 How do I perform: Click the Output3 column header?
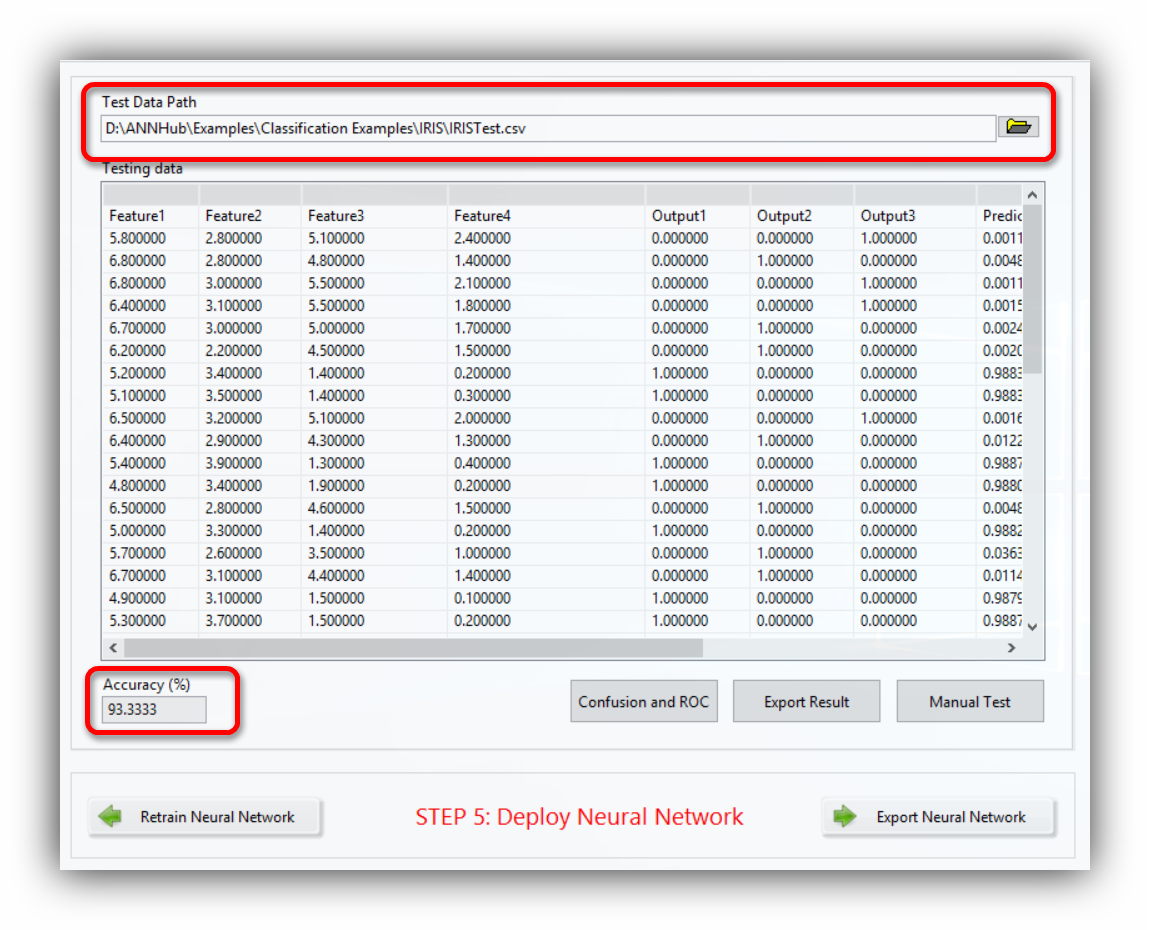coord(889,216)
